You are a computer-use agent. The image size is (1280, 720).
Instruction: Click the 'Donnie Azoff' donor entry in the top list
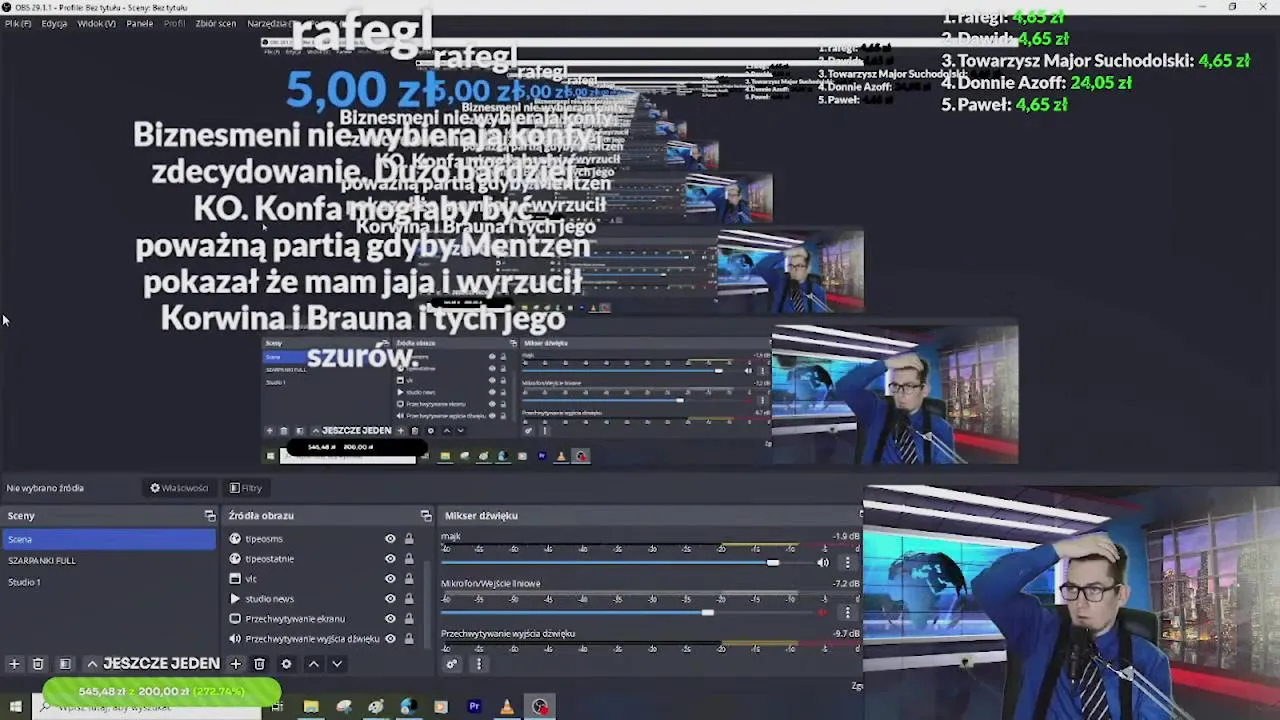[x=1036, y=83]
